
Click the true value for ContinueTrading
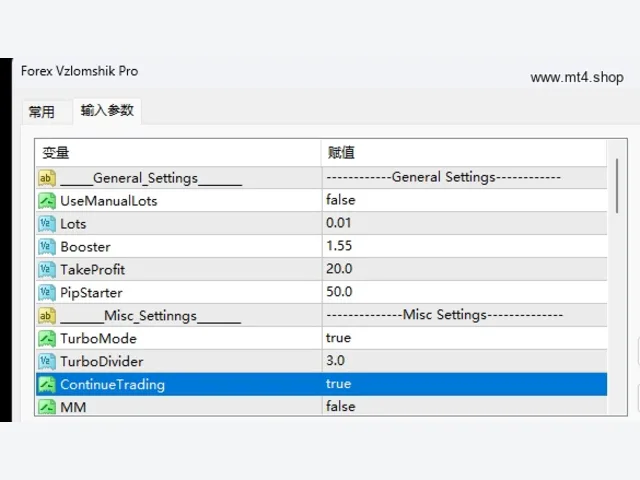coord(338,383)
